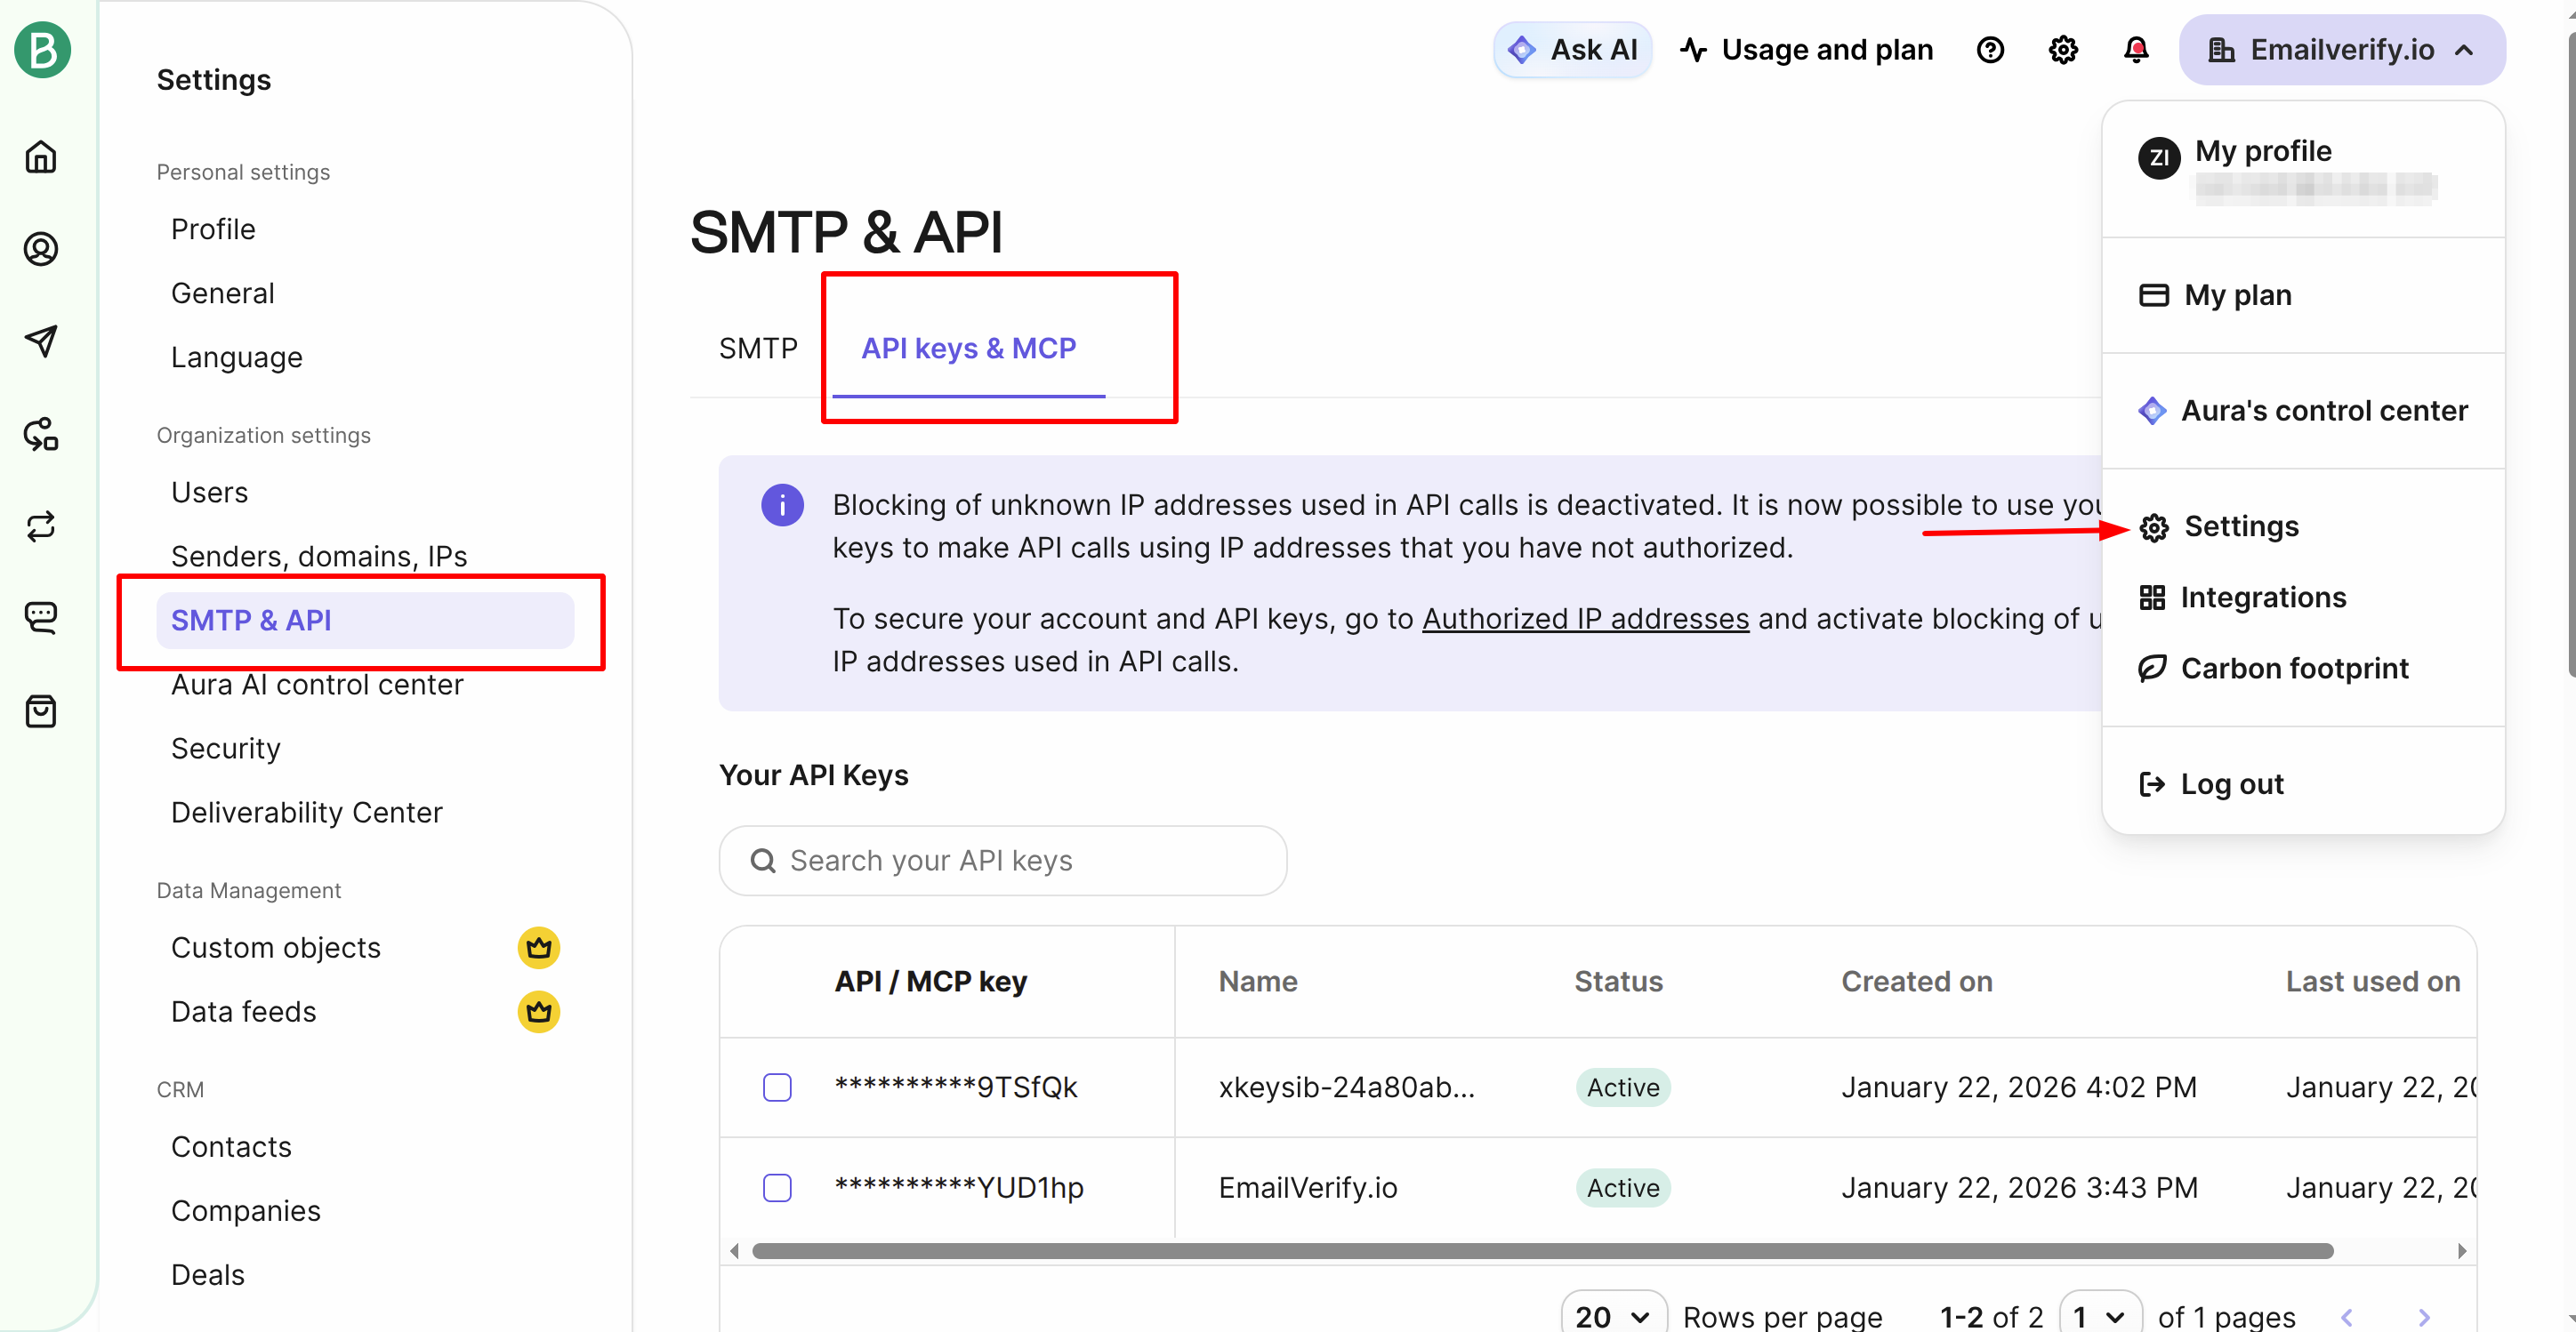This screenshot has height=1332, width=2576.
Task: Open General settings
Action: tap(222, 293)
